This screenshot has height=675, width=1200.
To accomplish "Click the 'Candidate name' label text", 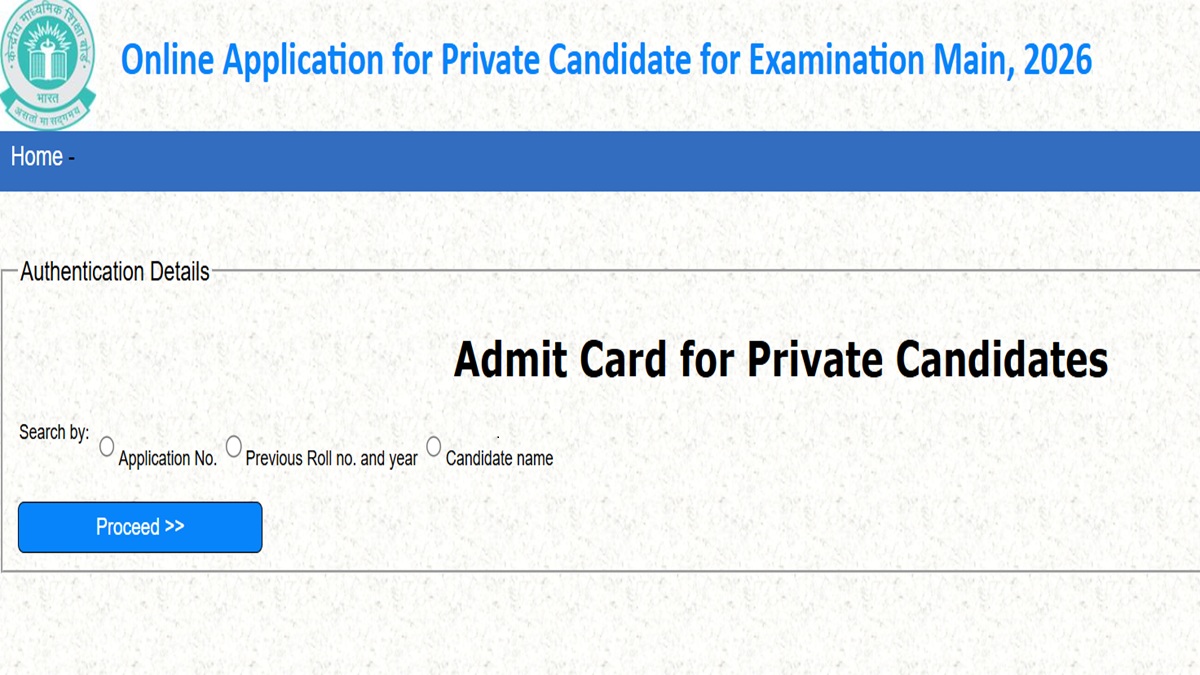I will click(x=499, y=459).
